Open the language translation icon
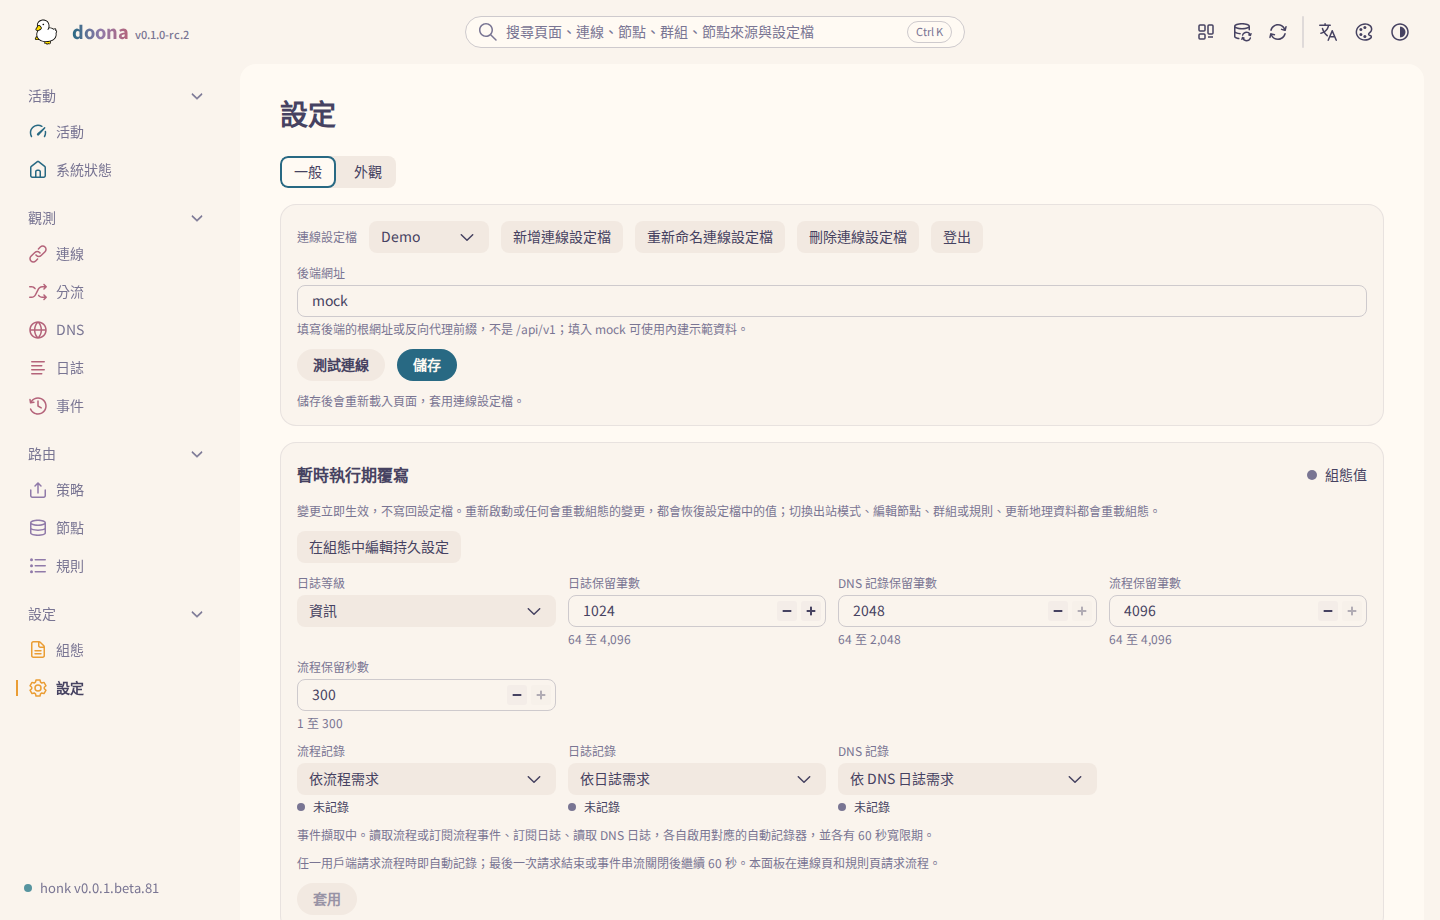1440x920 pixels. [x=1328, y=32]
